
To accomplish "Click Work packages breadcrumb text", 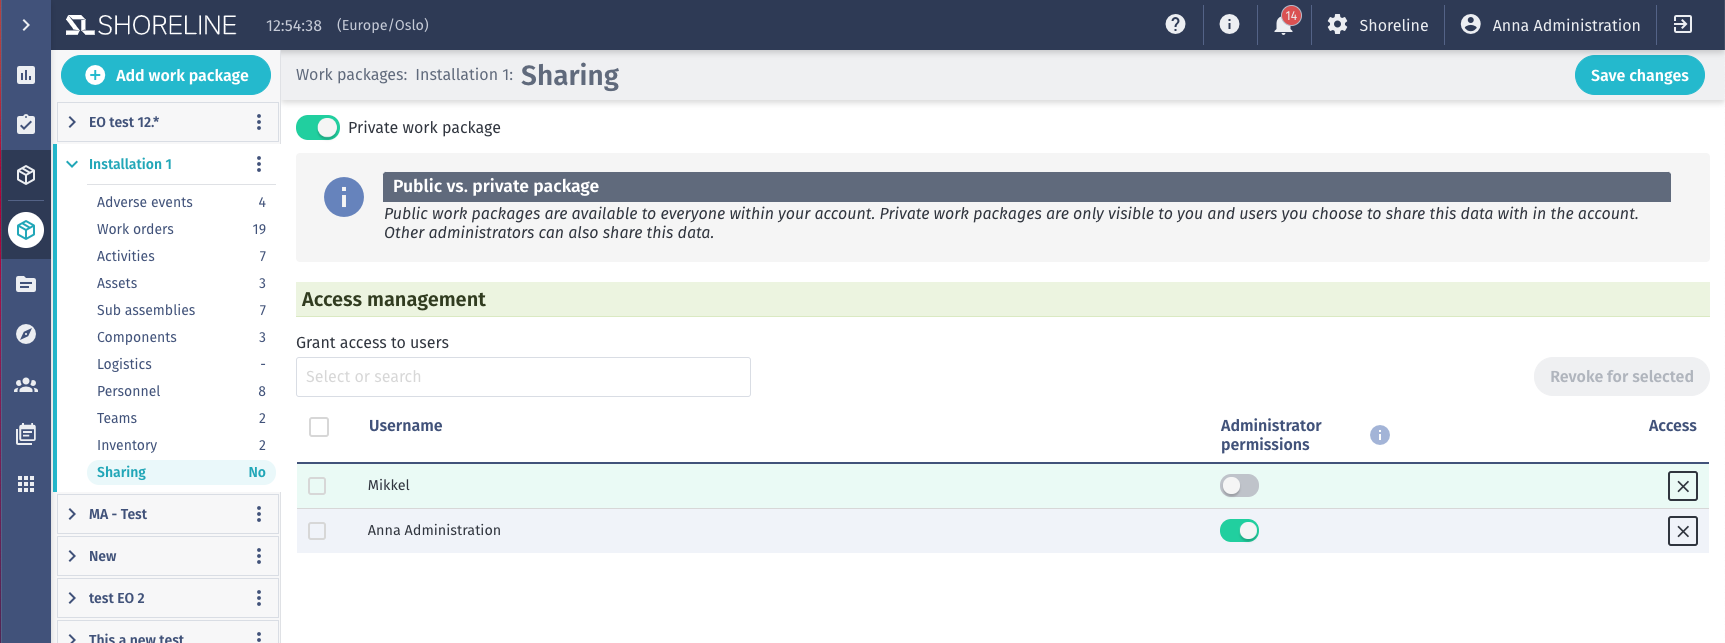I will (x=351, y=75).
